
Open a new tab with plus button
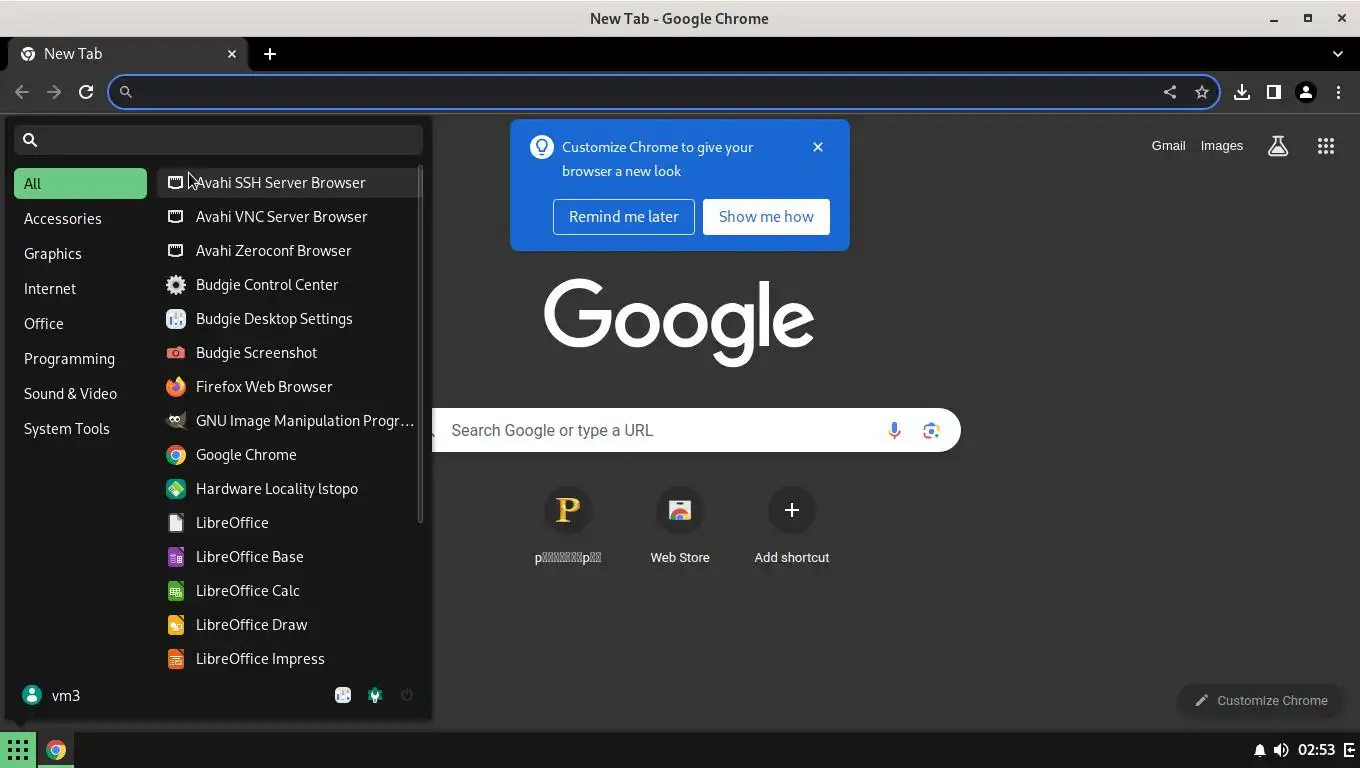(270, 54)
